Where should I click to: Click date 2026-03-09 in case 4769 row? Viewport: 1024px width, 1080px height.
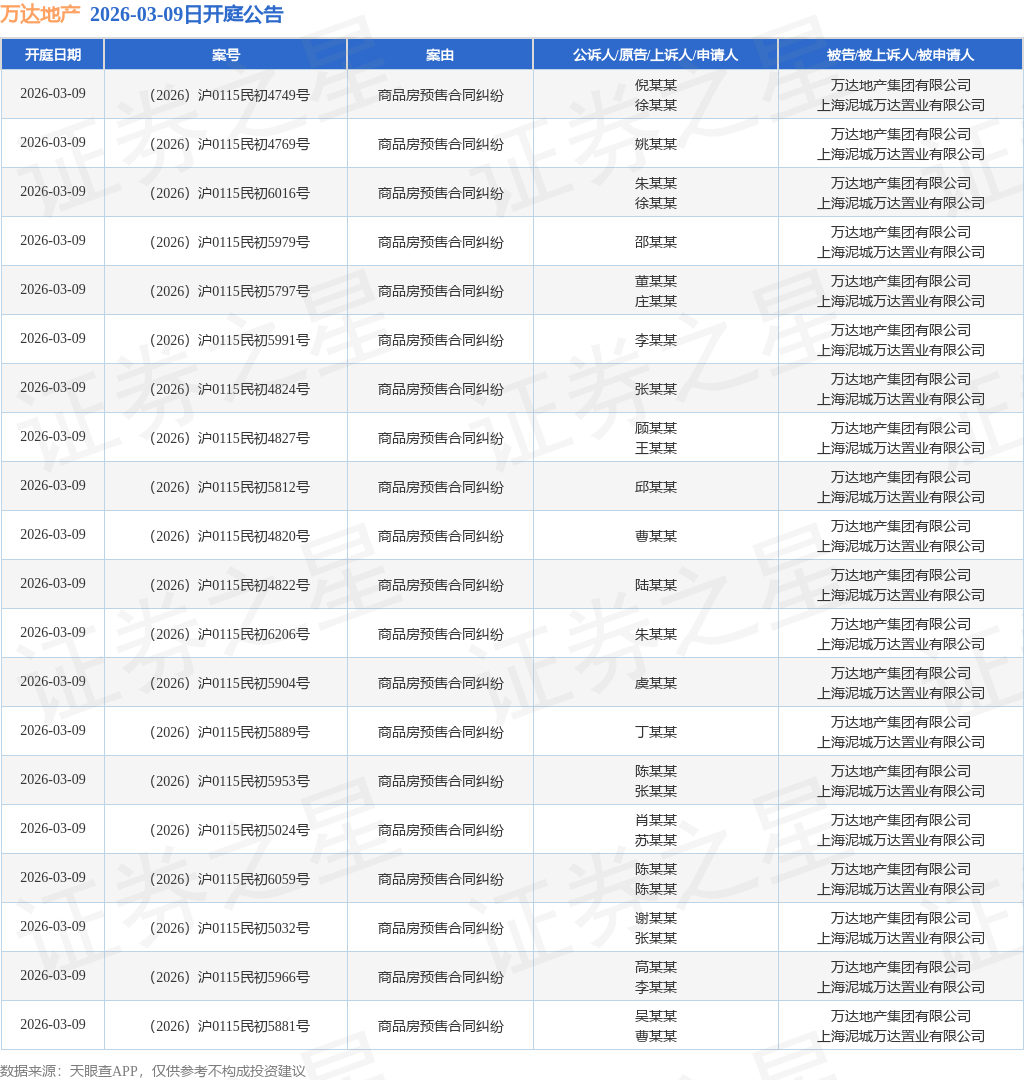coord(53,143)
